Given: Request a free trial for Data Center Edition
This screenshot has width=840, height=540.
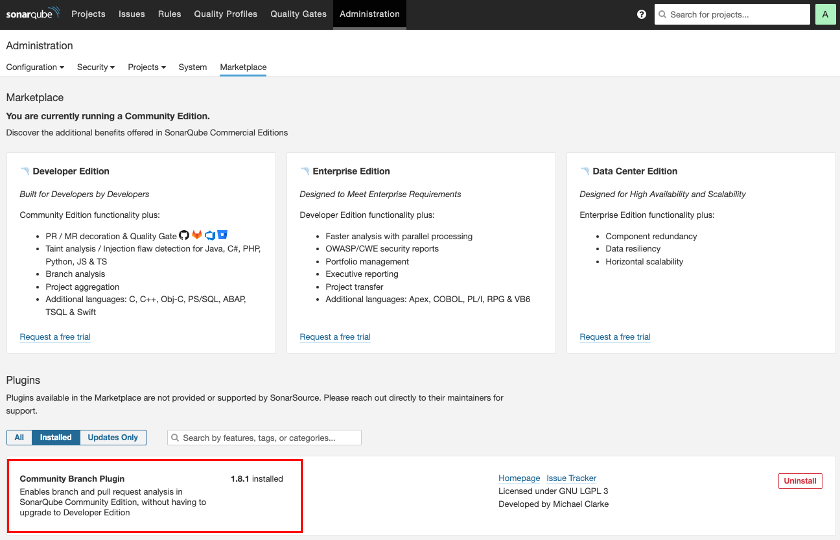Looking at the screenshot, I should (615, 337).
